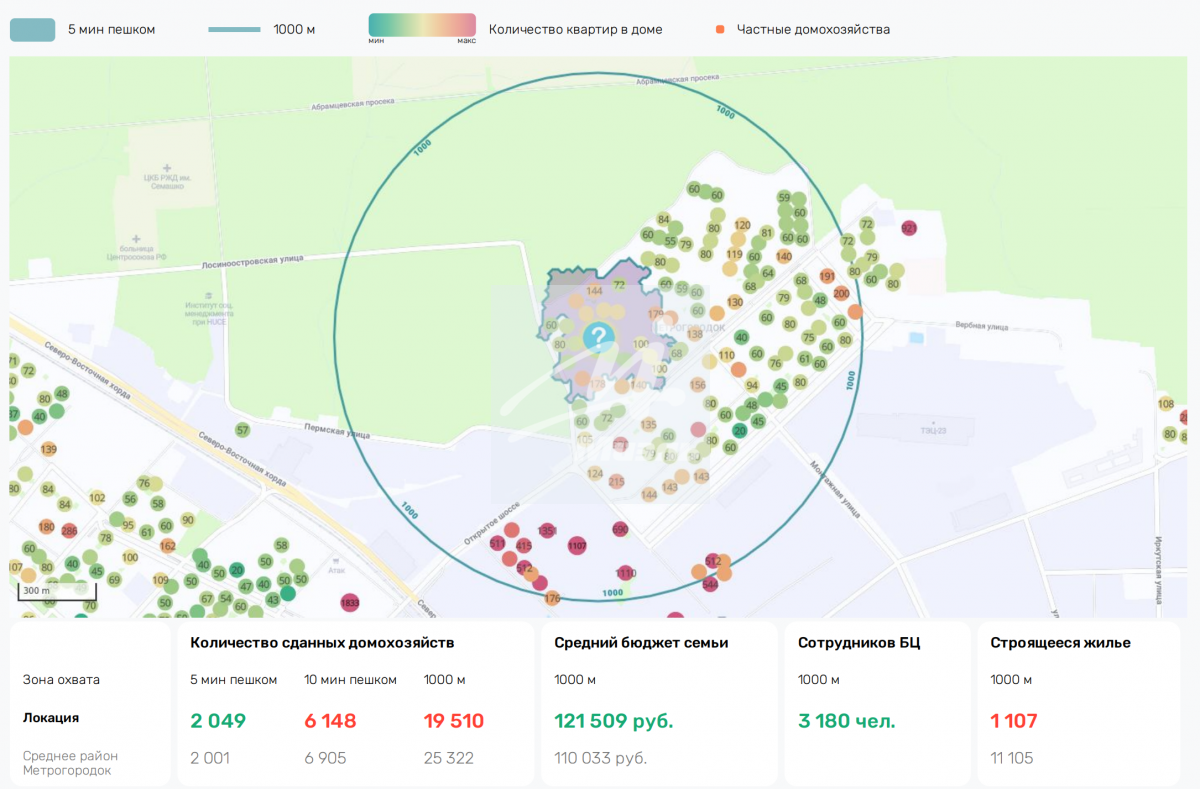
Task: Click the apartment count gradient legend bar
Action: tap(422, 26)
